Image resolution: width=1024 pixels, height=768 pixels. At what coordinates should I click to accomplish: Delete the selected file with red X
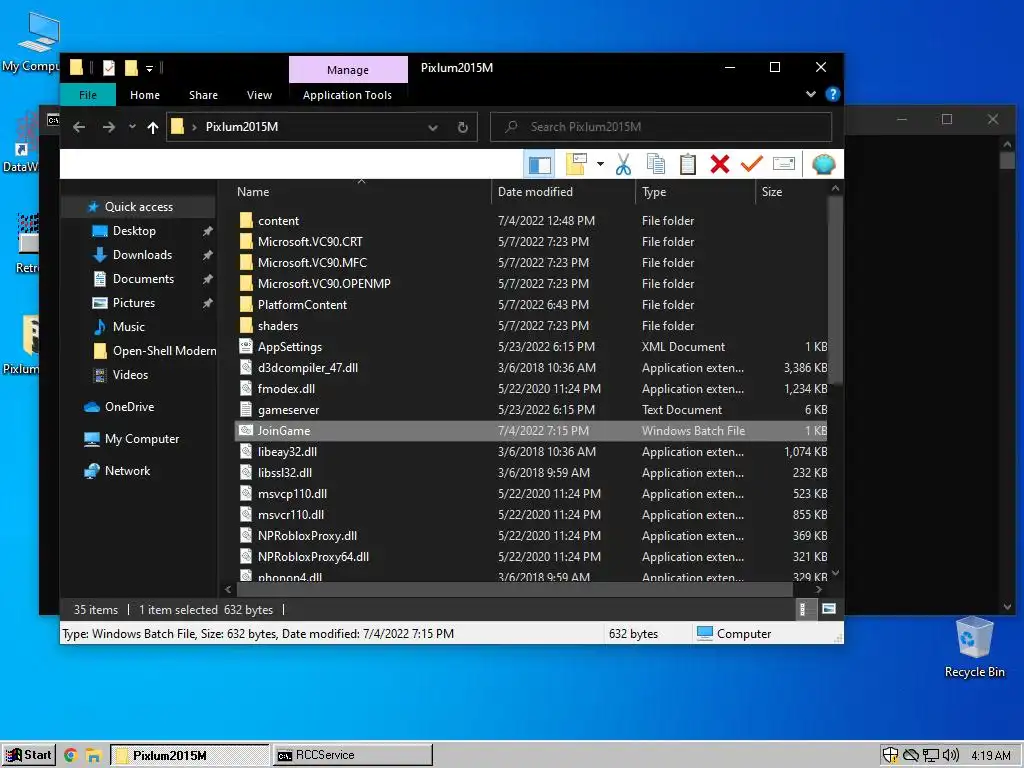tap(720, 165)
